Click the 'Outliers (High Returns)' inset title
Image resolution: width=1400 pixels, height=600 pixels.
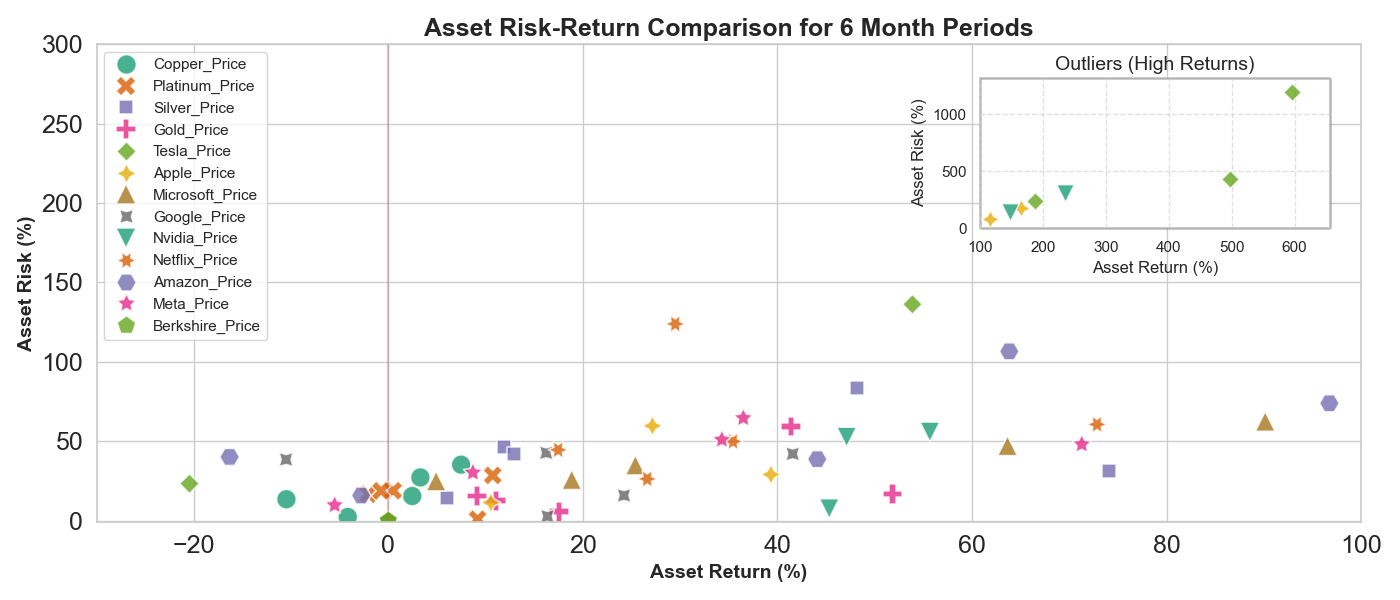pyautogui.click(x=1155, y=64)
